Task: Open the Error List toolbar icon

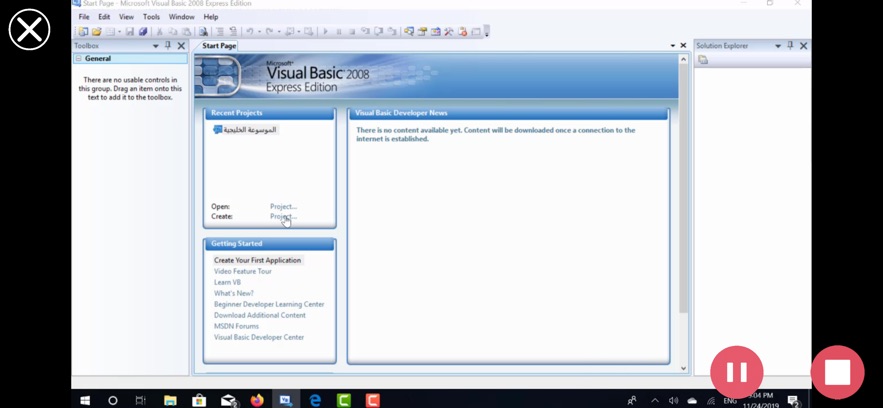Action: [462, 32]
